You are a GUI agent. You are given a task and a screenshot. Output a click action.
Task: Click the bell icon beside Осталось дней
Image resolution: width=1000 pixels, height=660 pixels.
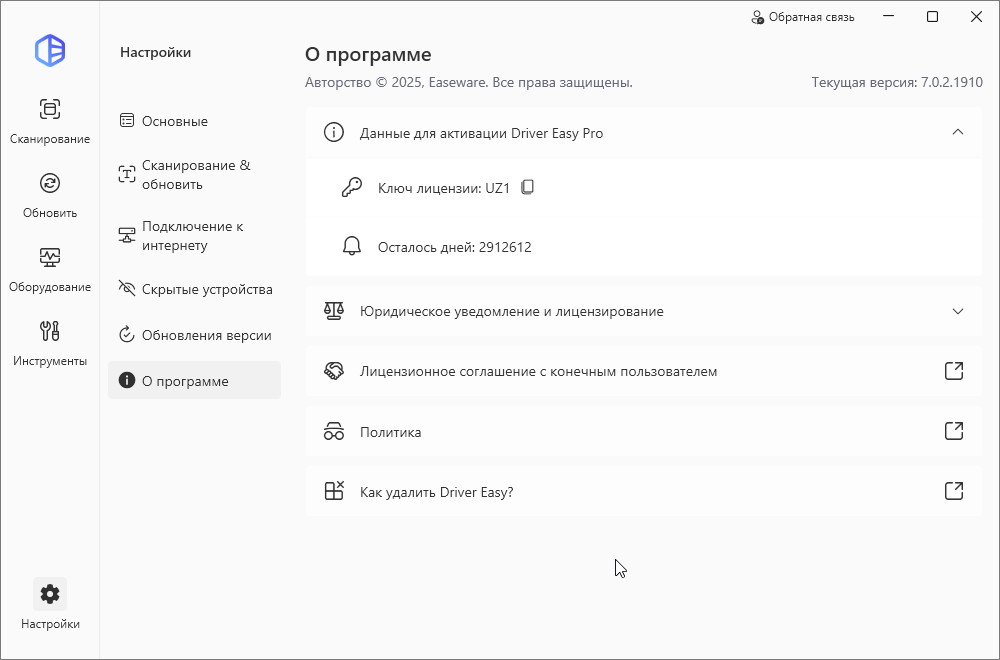[x=351, y=246]
